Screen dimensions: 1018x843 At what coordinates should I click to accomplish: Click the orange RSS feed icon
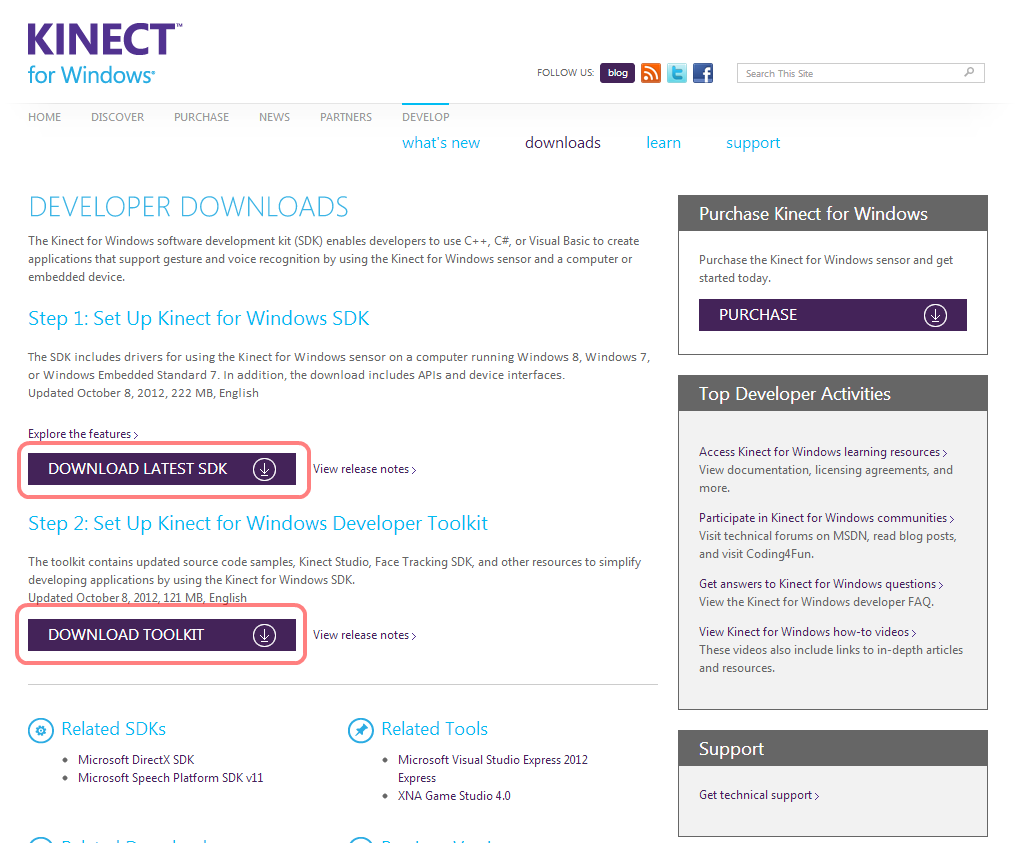651,73
